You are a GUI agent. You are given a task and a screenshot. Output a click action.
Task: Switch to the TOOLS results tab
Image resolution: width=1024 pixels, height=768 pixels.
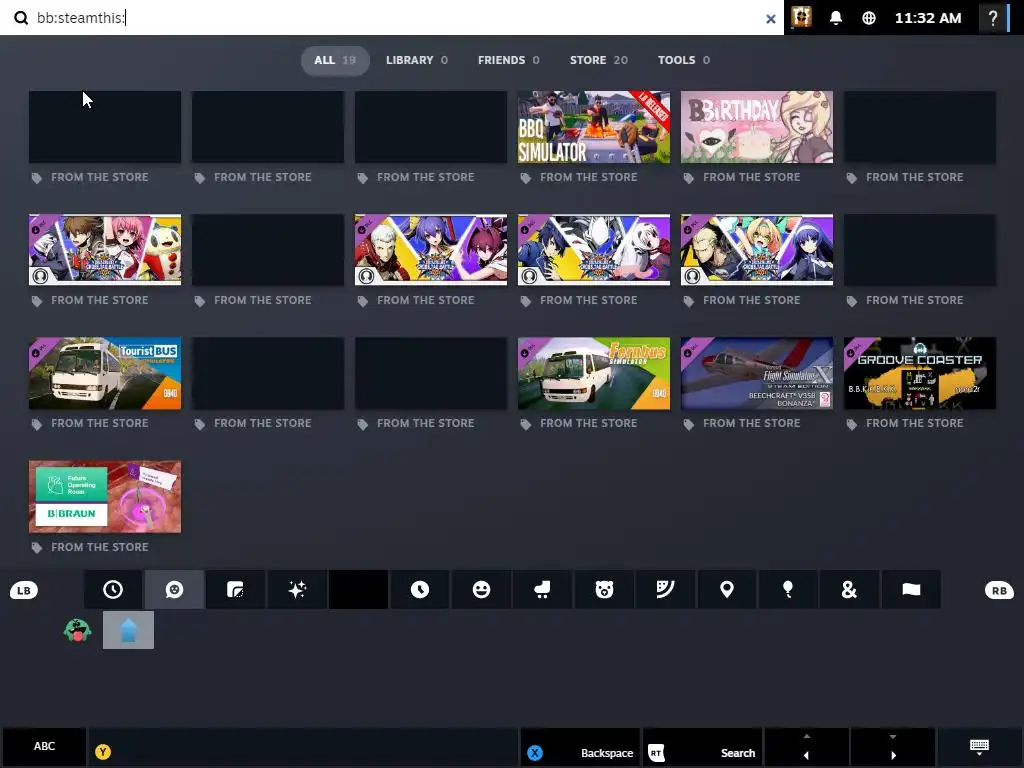[684, 60]
